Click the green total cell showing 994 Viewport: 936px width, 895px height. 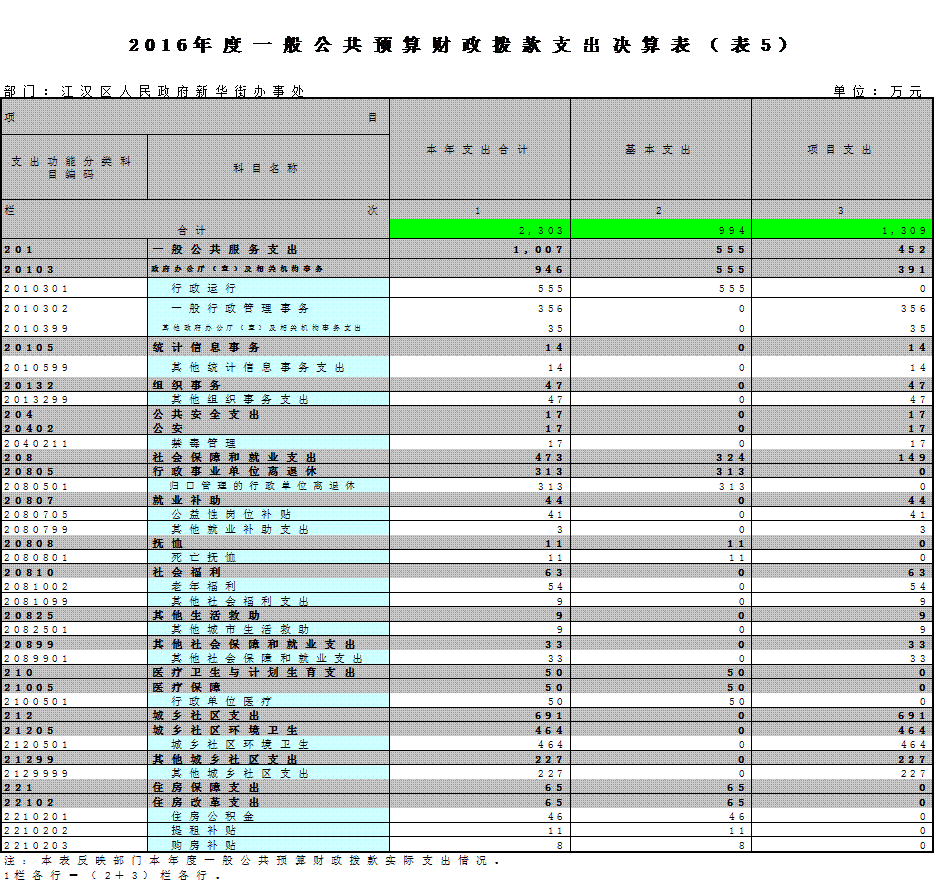point(660,230)
